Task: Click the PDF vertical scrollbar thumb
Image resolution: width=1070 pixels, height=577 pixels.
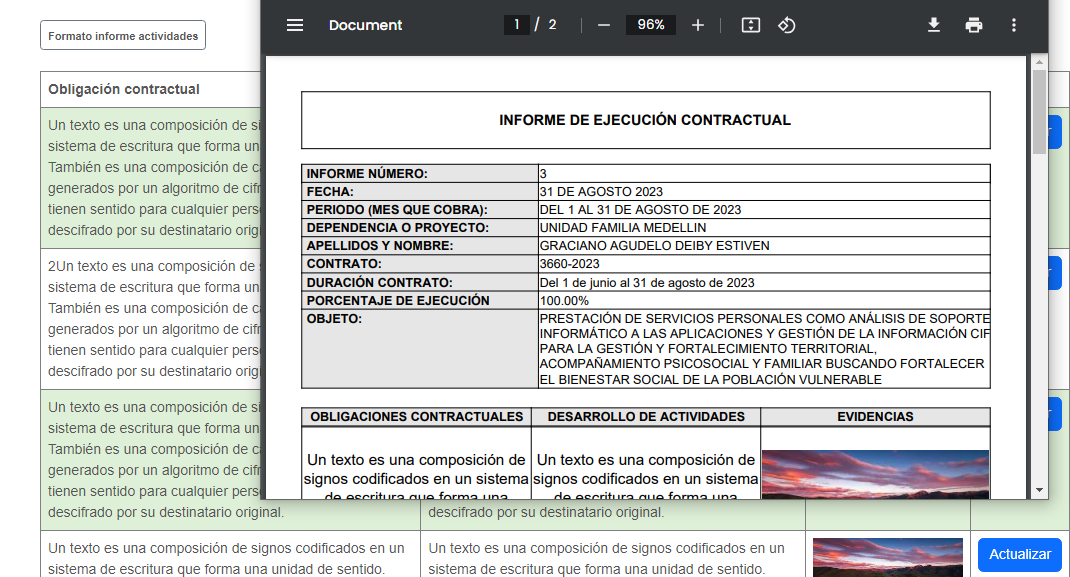Action: click(x=1039, y=111)
